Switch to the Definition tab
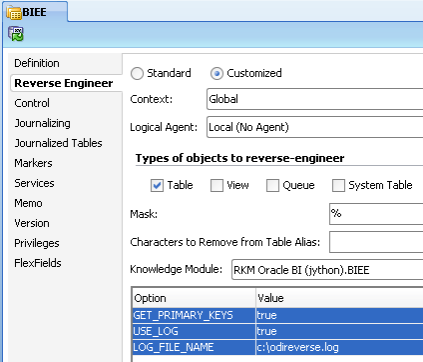This screenshot has width=423, height=362. [37, 63]
